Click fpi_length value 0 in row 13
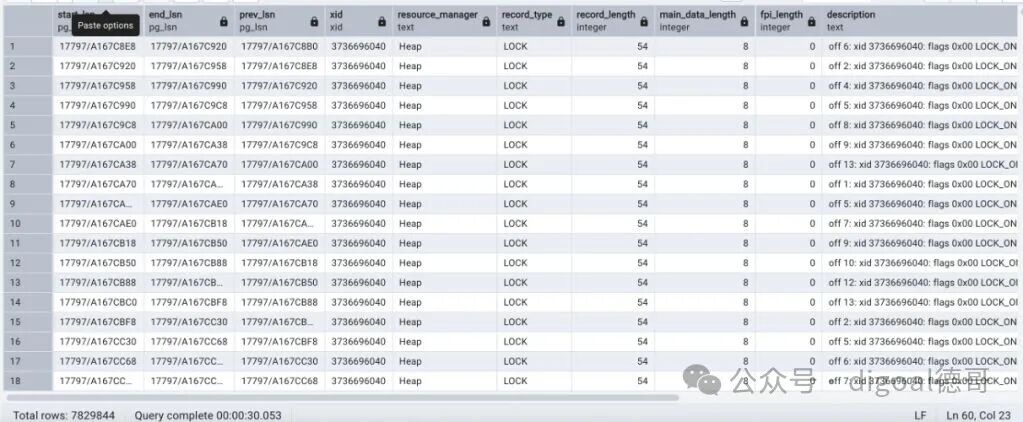This screenshot has width=1023, height=422. [789, 282]
